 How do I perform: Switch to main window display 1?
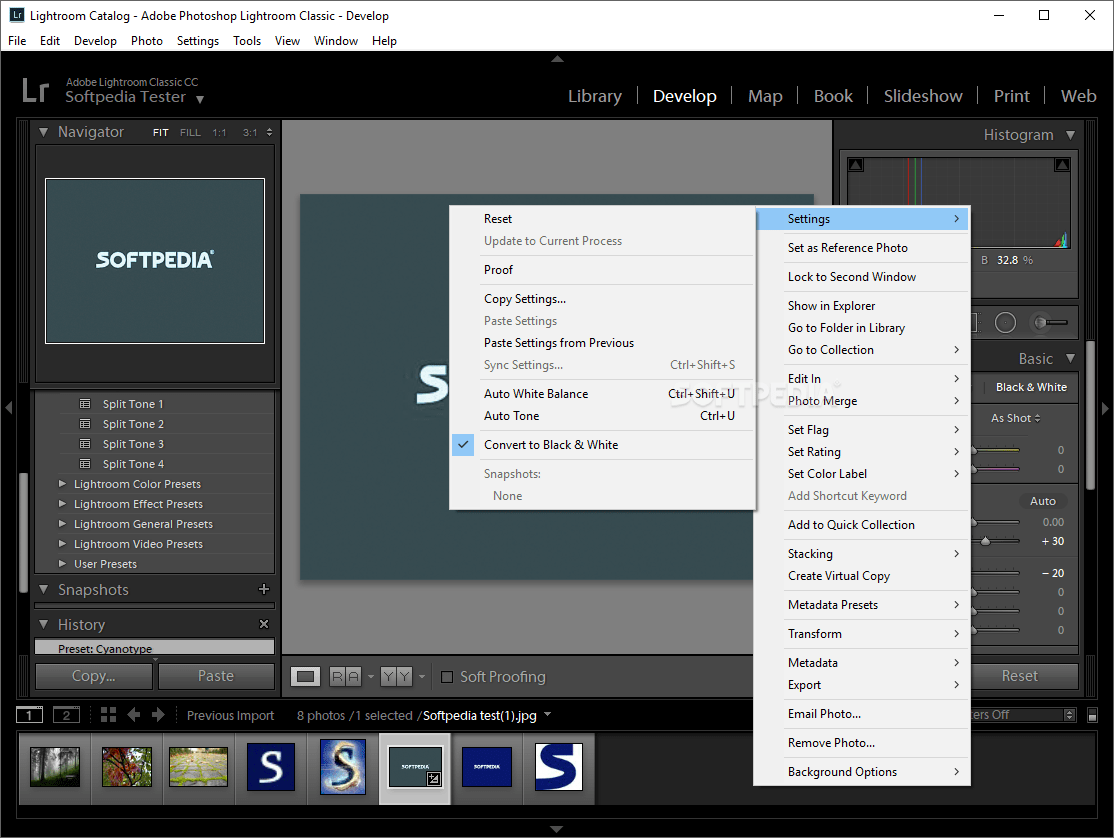pos(29,714)
